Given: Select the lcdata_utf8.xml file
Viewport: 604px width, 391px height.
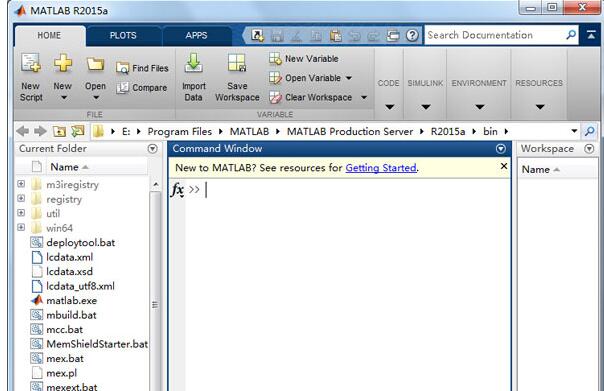Looking at the screenshot, I should coord(73,286).
